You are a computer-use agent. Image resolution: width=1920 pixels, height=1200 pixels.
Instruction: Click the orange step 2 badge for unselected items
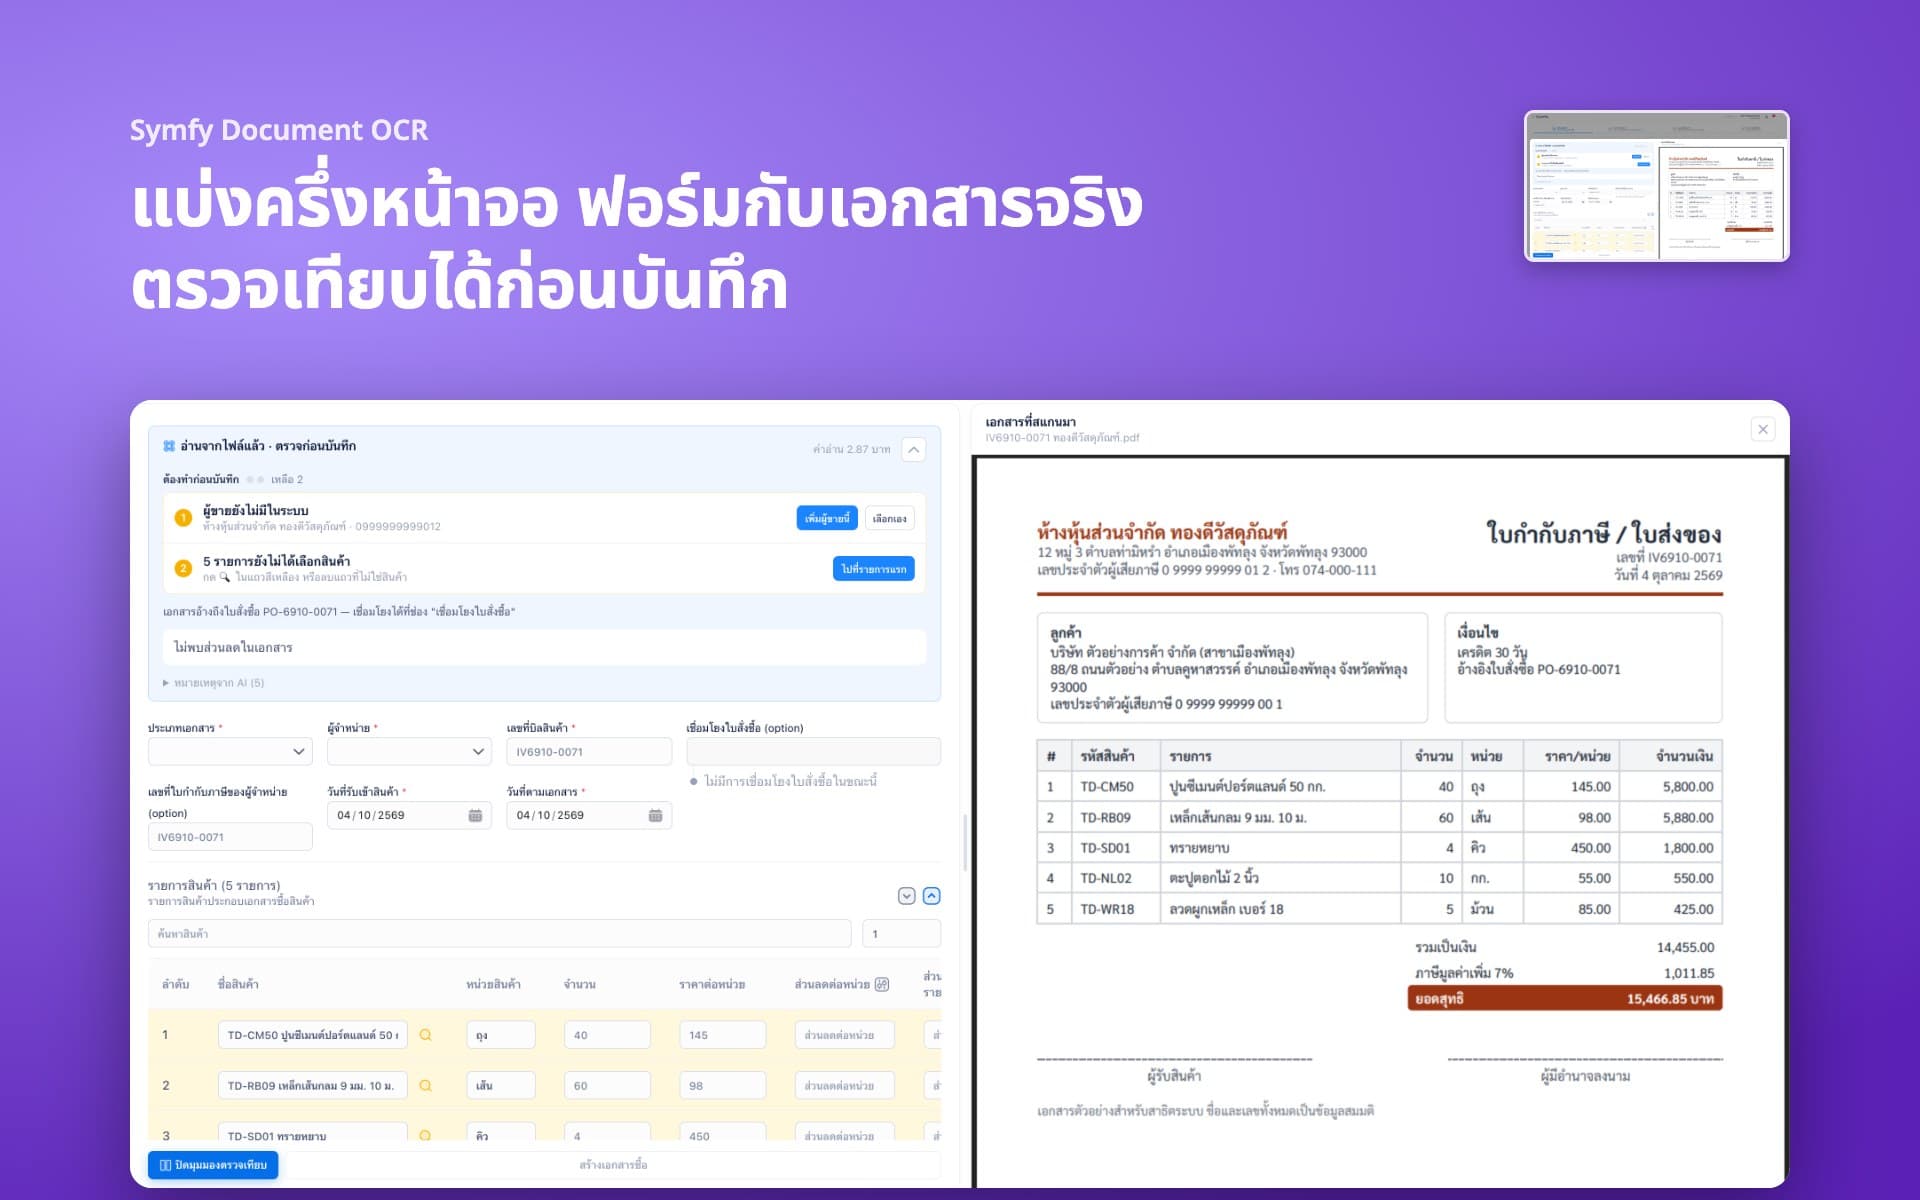[x=183, y=568]
